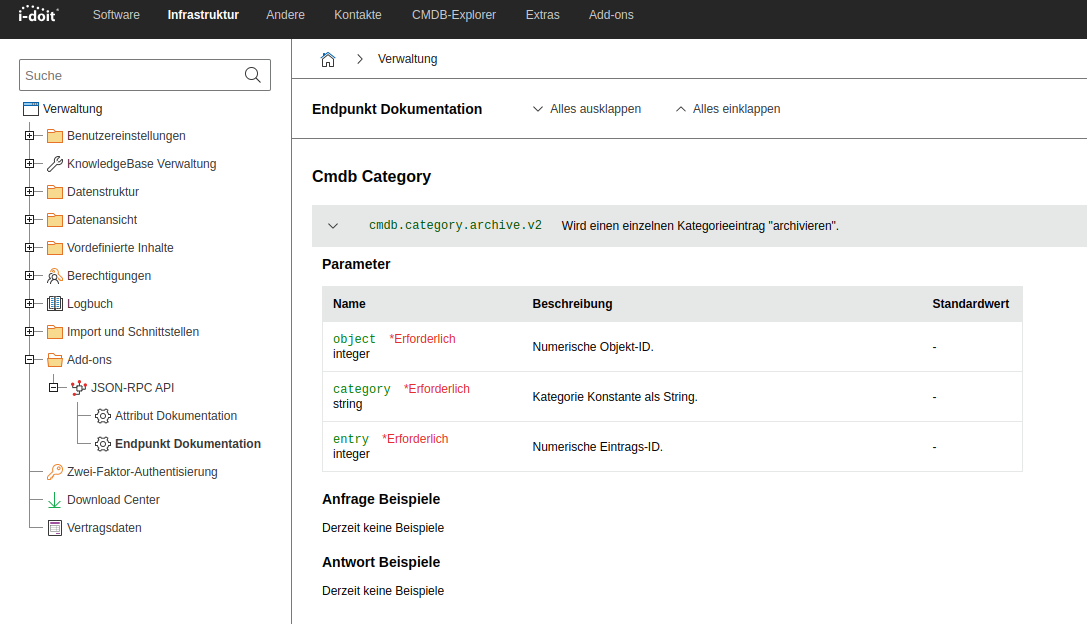Screen dimensions: 1087x624
Task: Expand the Datenstruktur tree node
Action: tap(29, 192)
